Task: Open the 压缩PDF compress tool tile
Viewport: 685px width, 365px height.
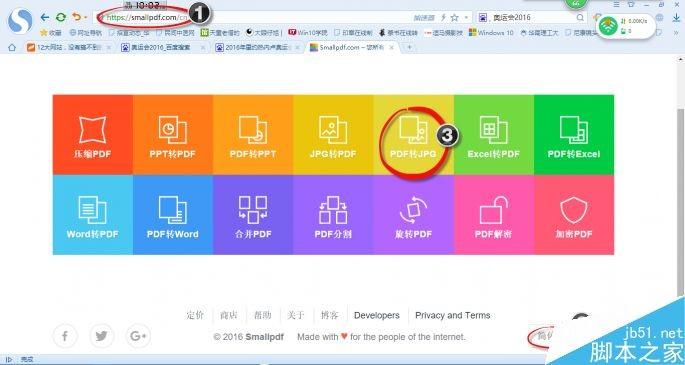Action: click(x=93, y=134)
